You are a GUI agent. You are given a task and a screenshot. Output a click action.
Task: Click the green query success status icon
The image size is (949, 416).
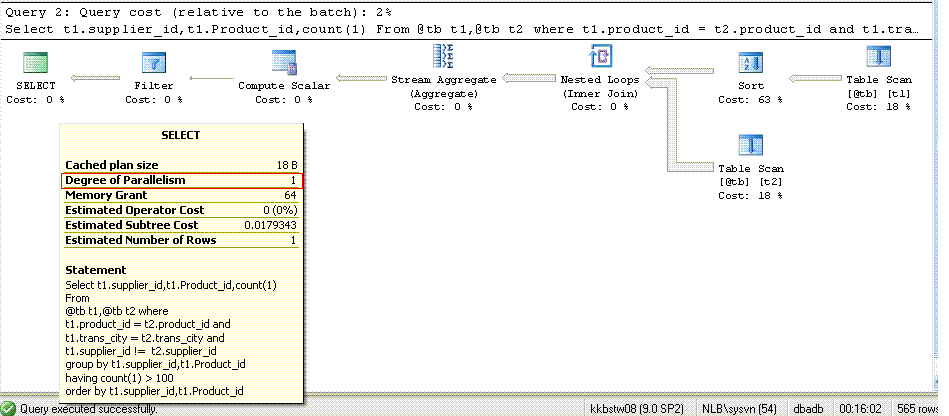(x=8, y=409)
